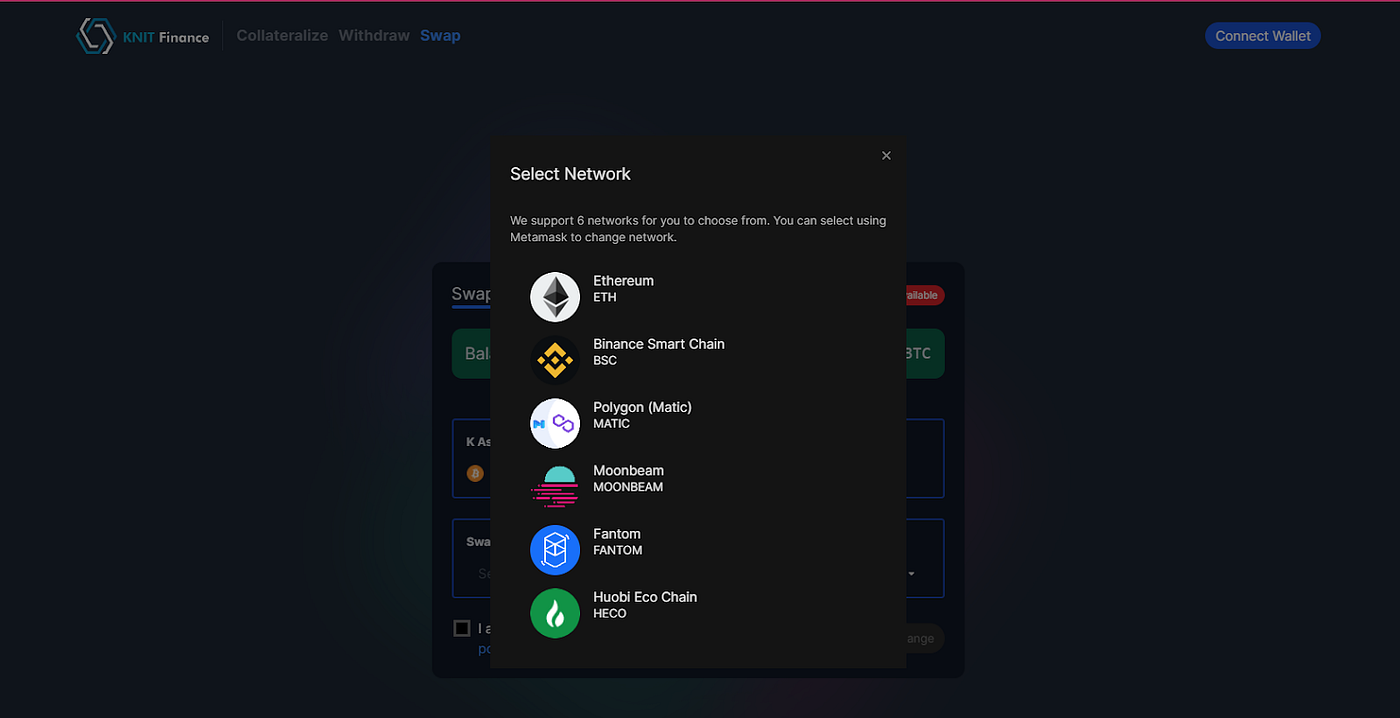The image size is (1400, 718).
Task: Click the orange Bitcoin coin icon
Action: [475, 473]
